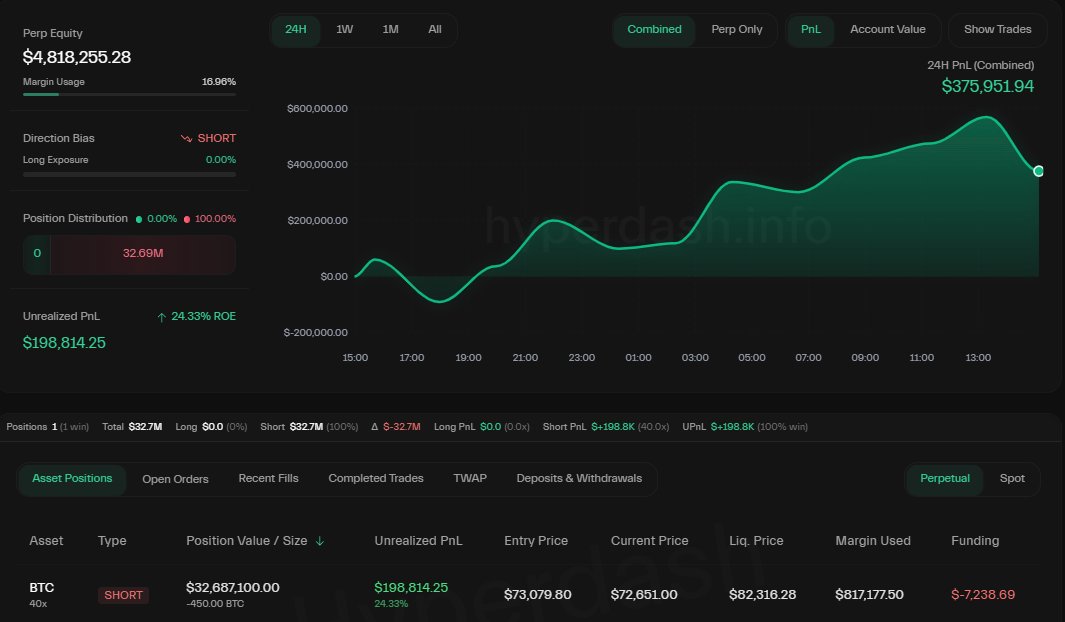
Task: Show the Account Value chart
Action: (x=888, y=29)
